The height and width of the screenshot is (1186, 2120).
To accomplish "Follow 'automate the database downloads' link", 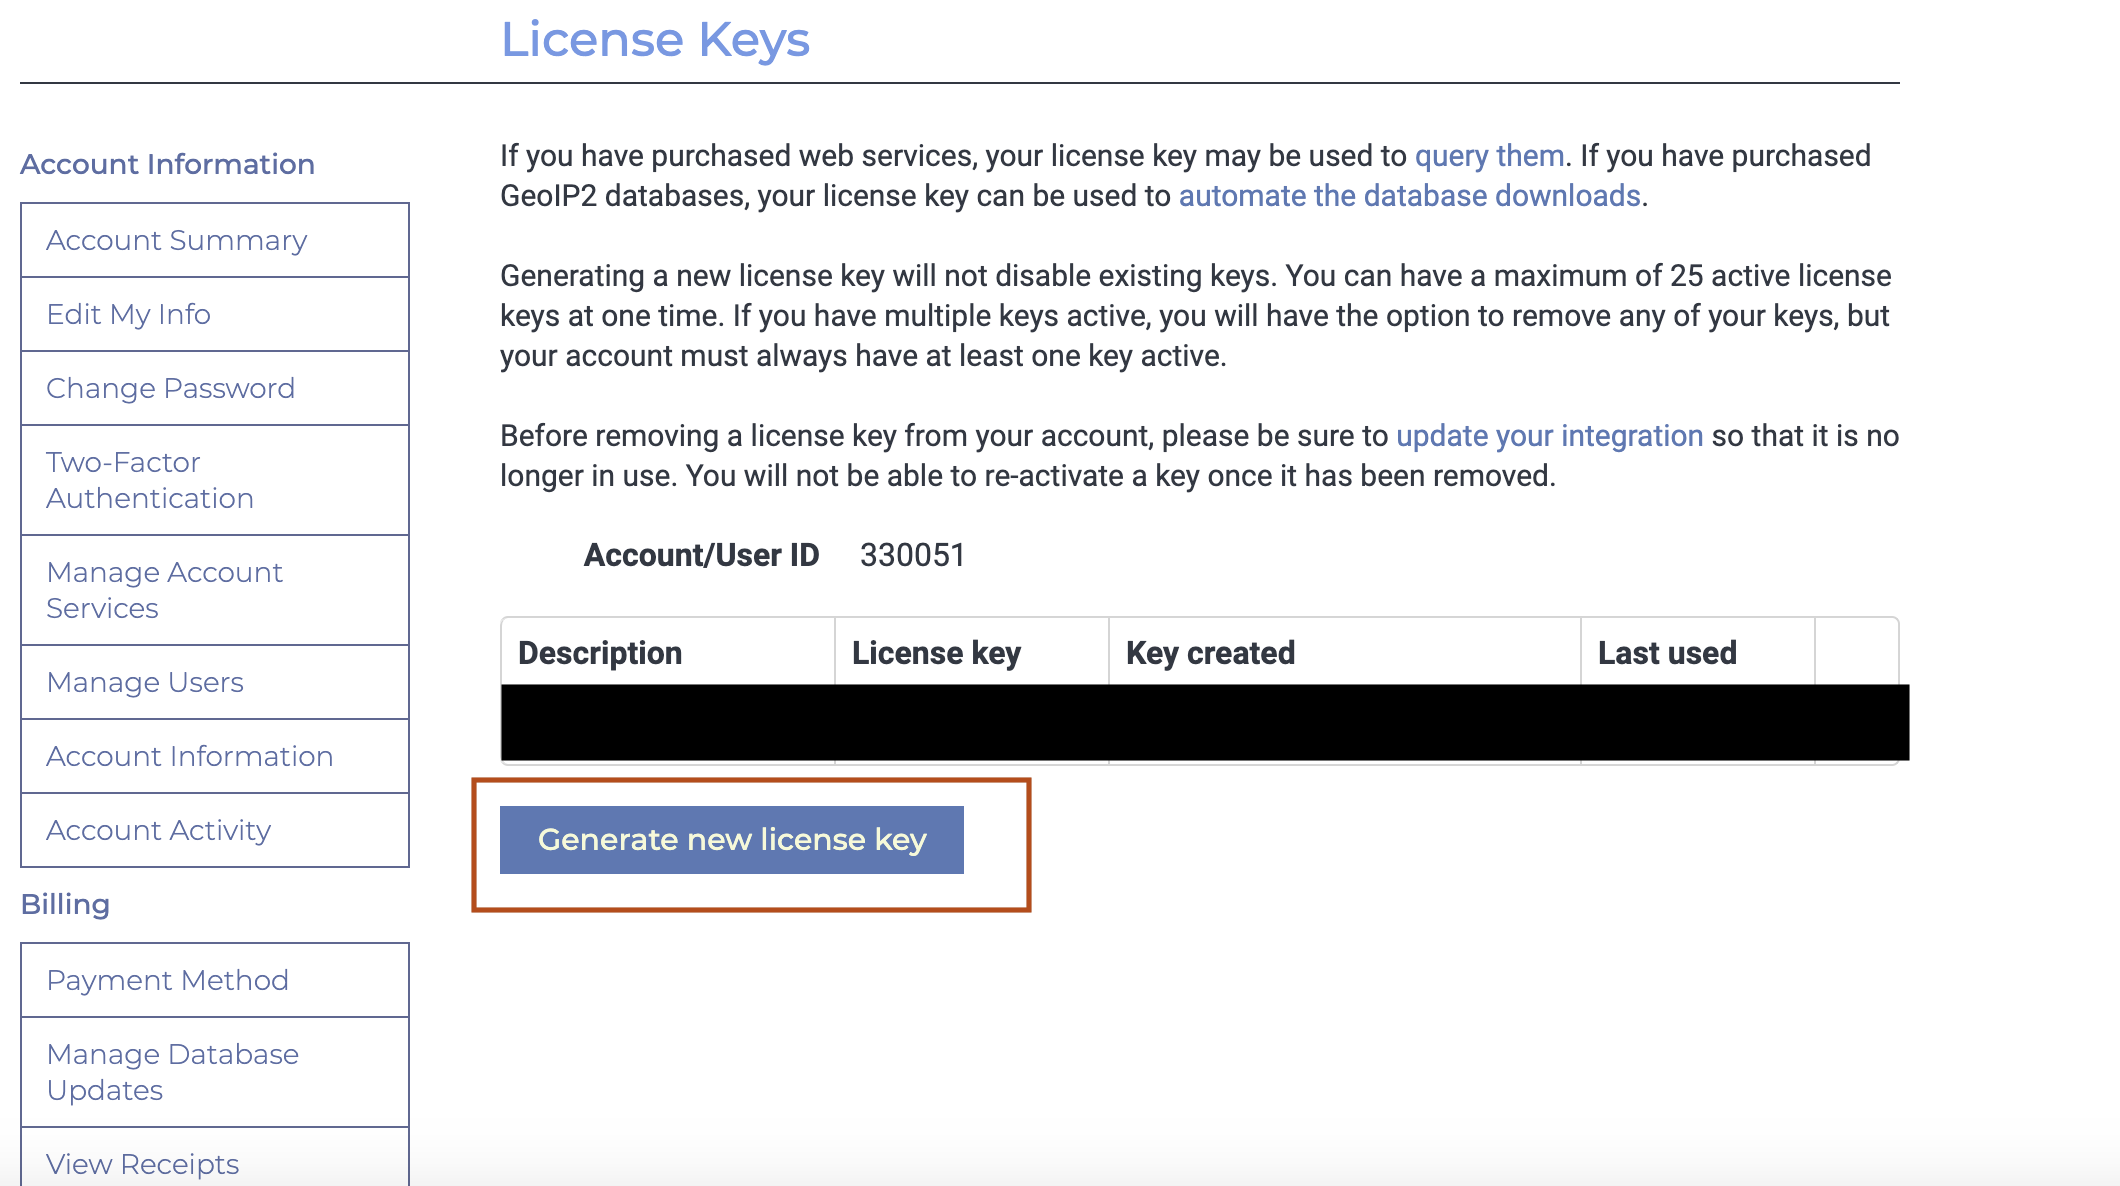I will point(1409,196).
